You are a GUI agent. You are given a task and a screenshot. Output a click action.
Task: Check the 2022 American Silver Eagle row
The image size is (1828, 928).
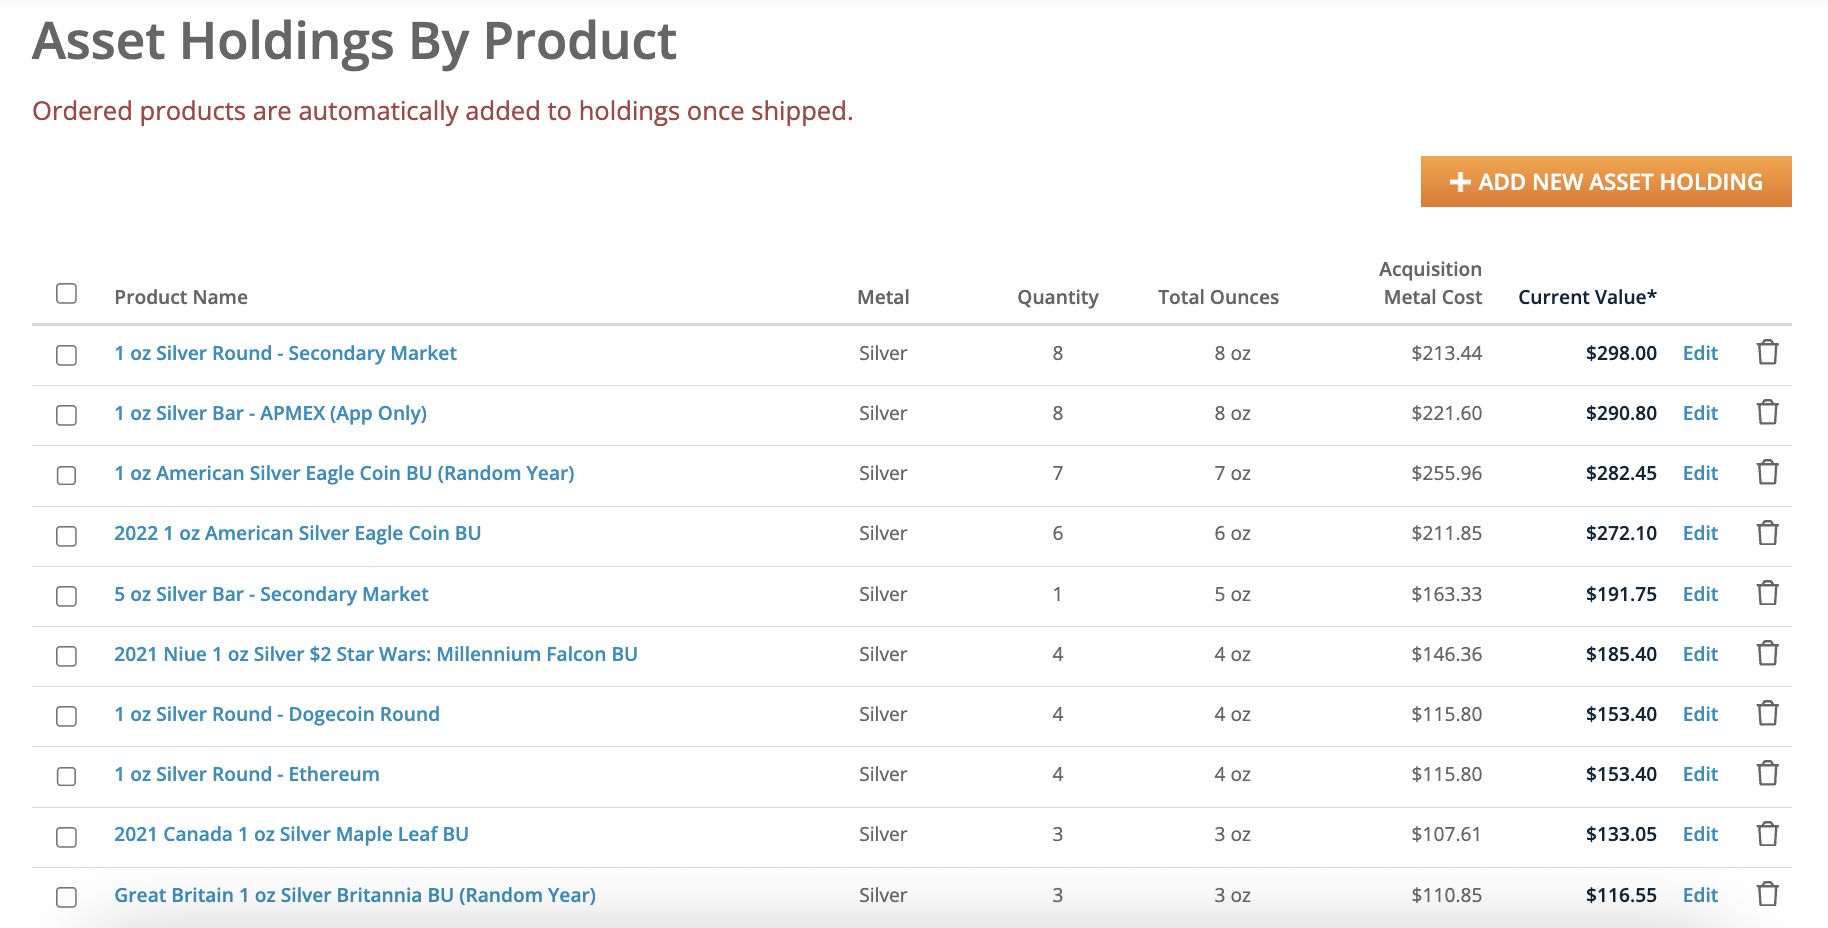66,536
